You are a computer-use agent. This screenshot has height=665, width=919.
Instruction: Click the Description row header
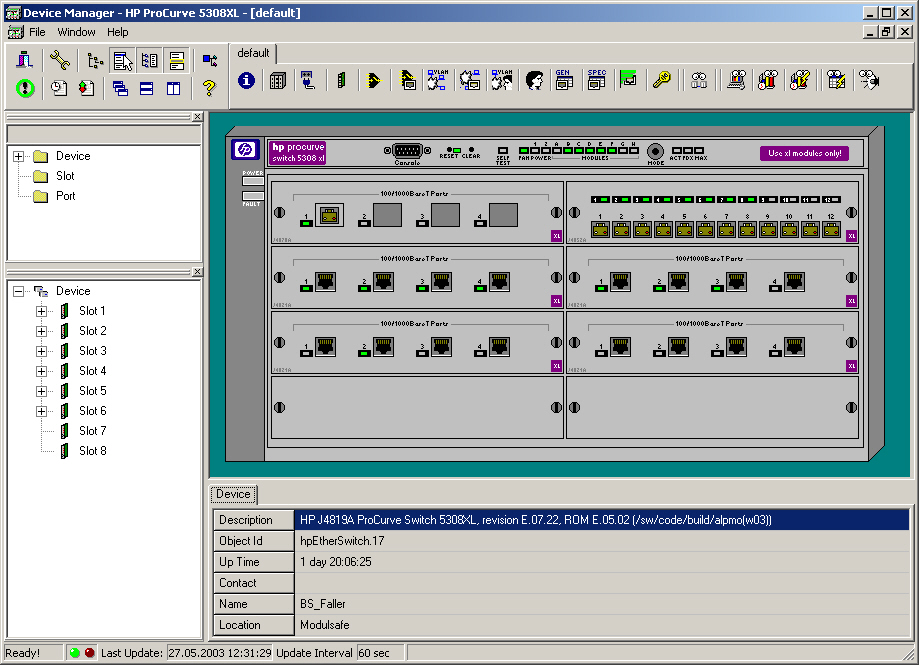click(x=253, y=520)
